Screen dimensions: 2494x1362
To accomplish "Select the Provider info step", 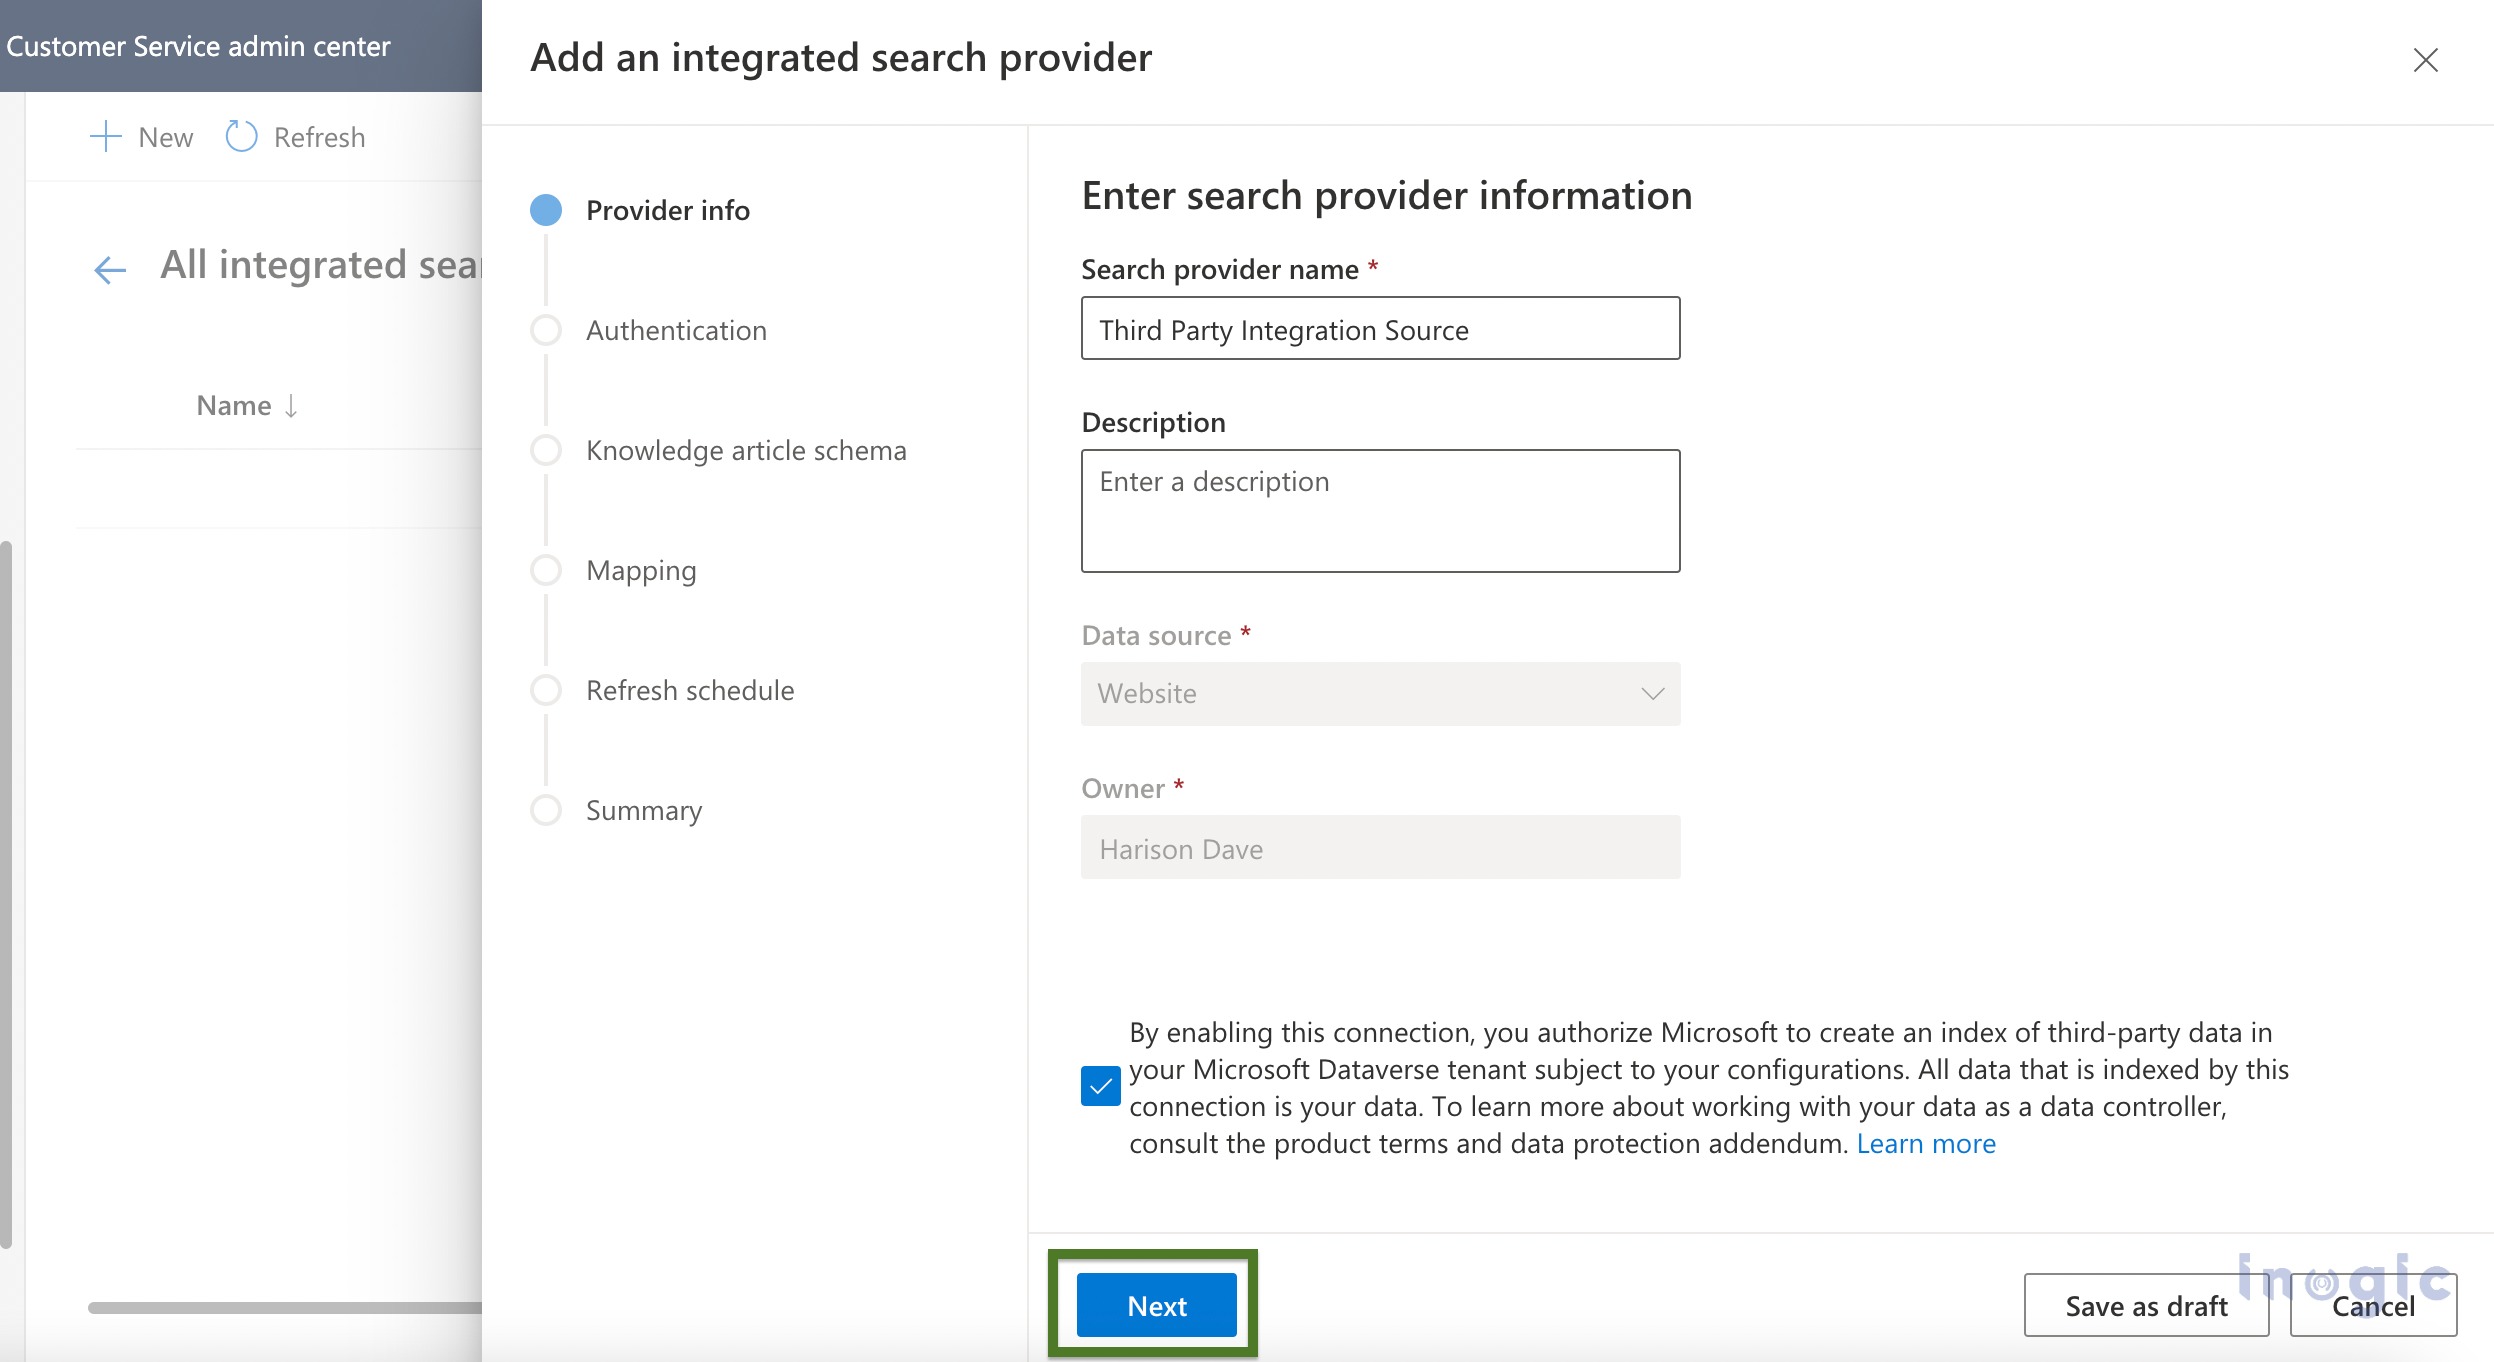I will tap(667, 210).
